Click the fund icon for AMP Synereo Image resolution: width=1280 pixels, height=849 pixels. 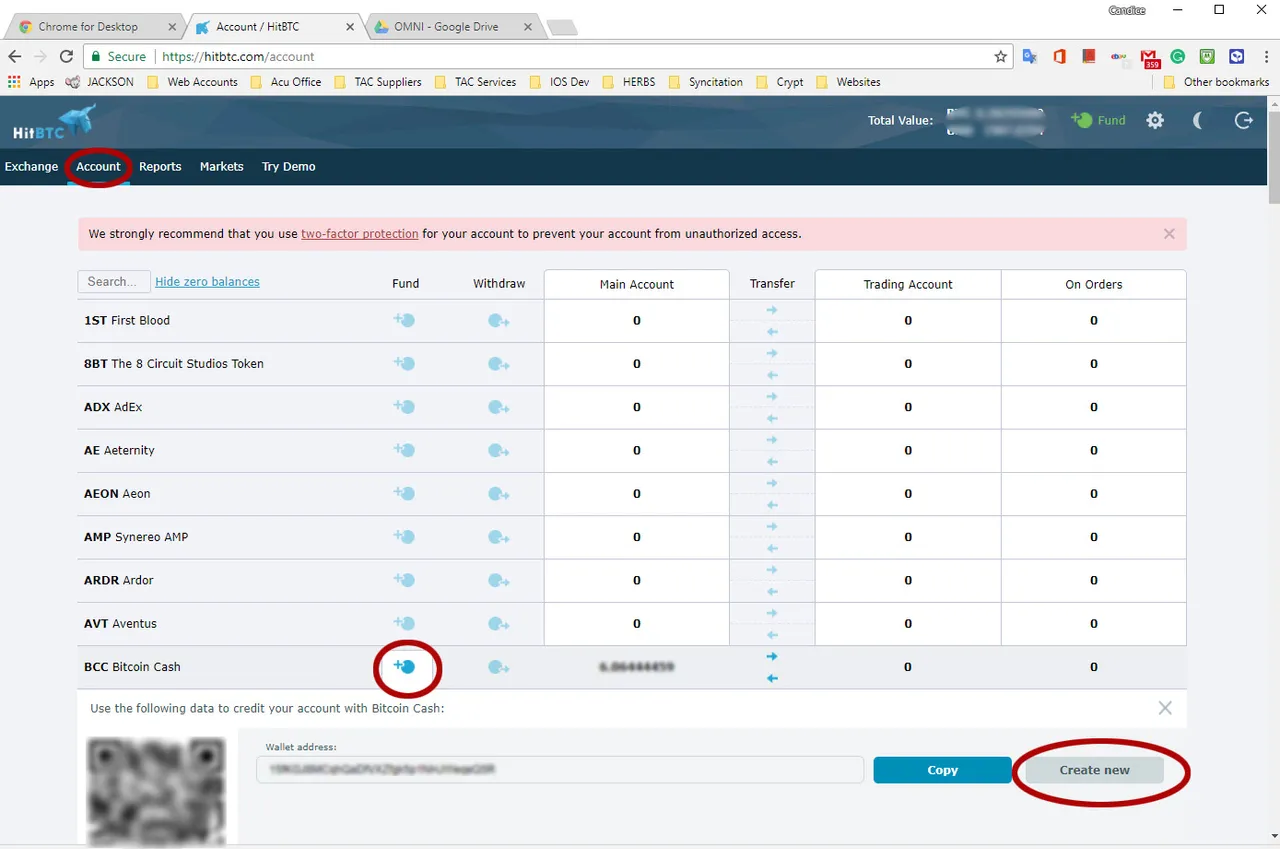(404, 536)
